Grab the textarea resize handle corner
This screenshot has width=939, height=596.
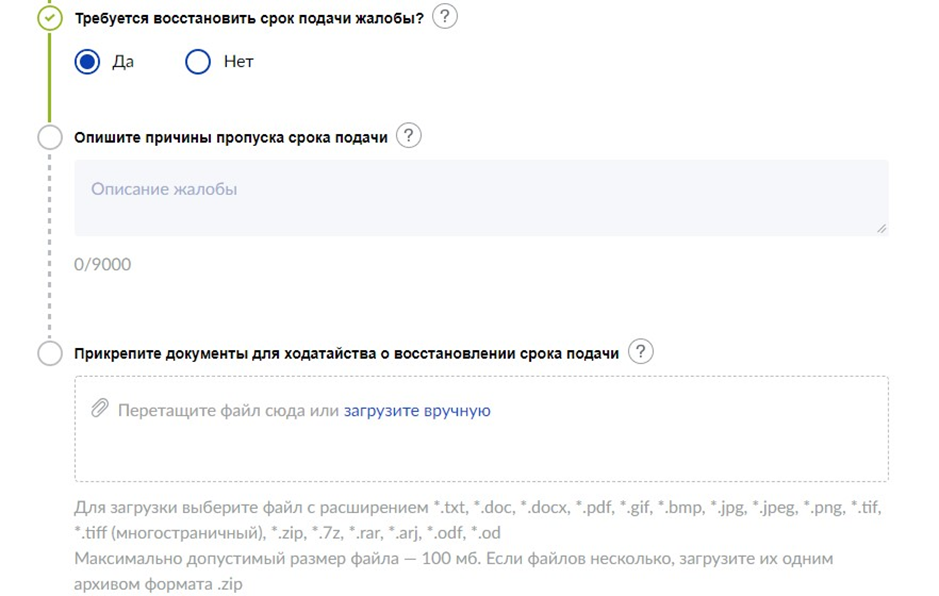coord(881,228)
